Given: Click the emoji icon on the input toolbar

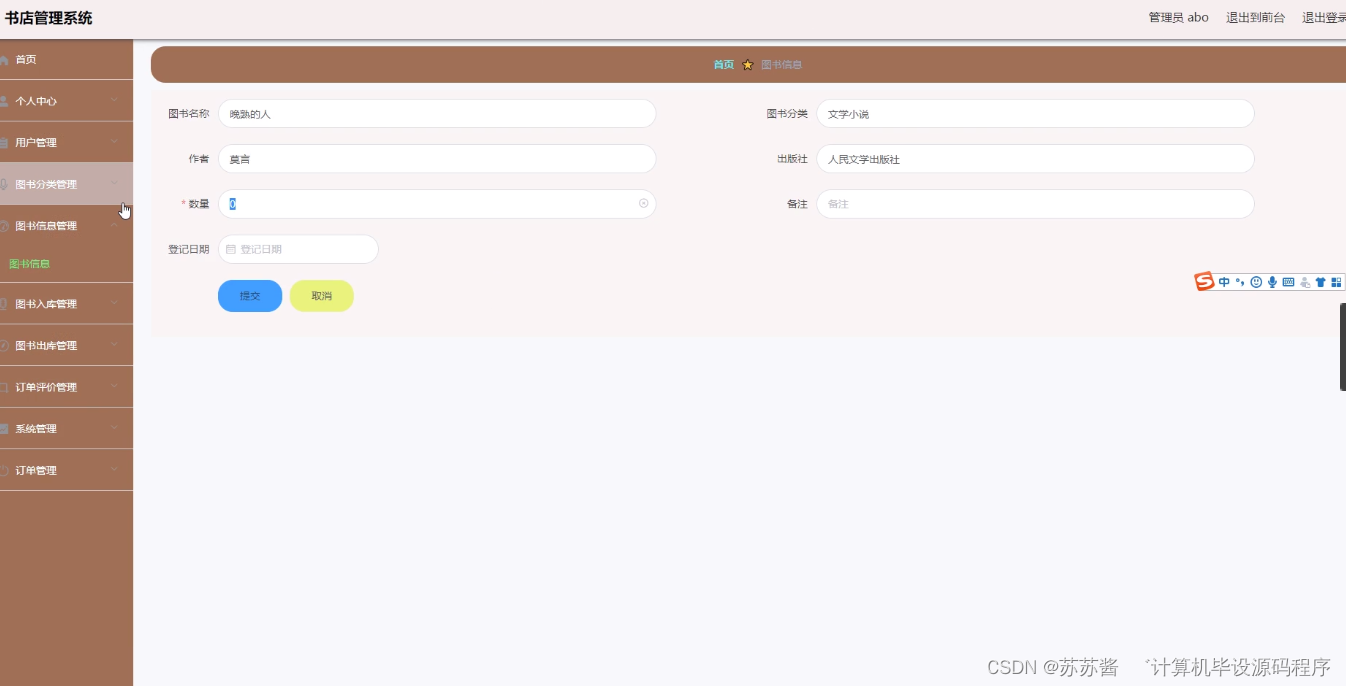Looking at the screenshot, I should [x=1256, y=281].
